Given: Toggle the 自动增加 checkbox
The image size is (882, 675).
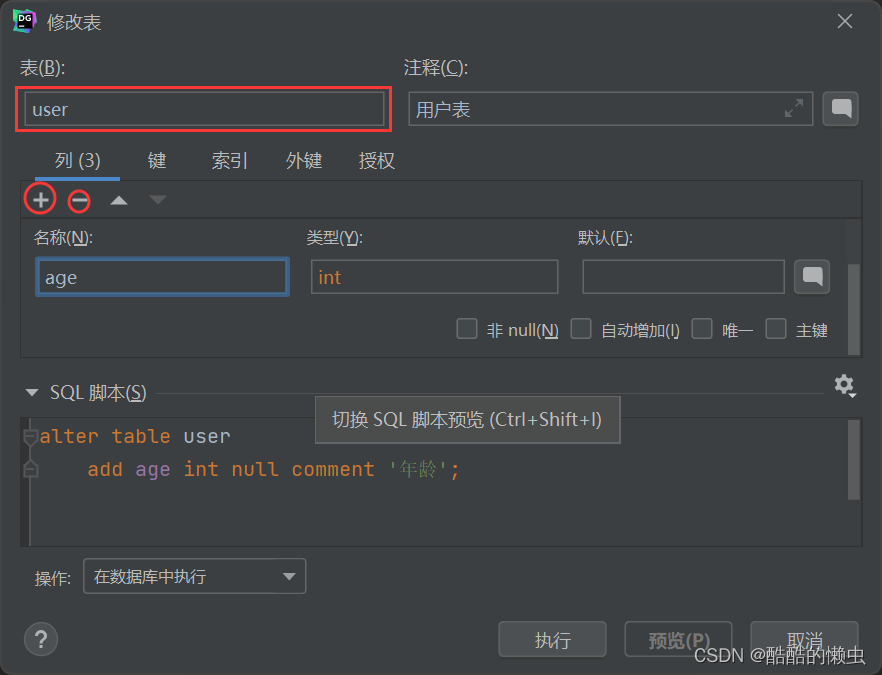Looking at the screenshot, I should click(581, 329).
